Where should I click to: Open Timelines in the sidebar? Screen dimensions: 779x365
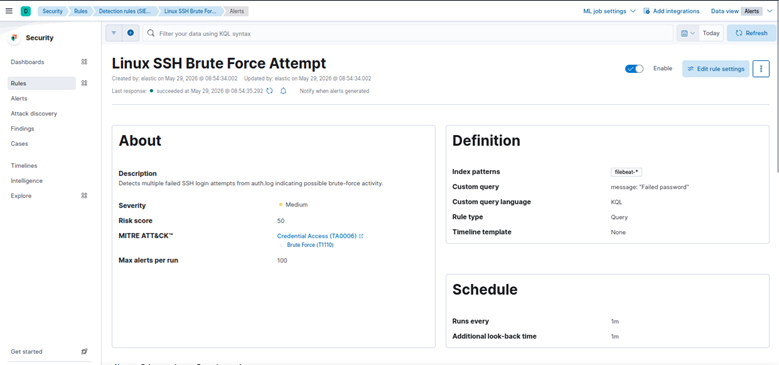coord(24,166)
